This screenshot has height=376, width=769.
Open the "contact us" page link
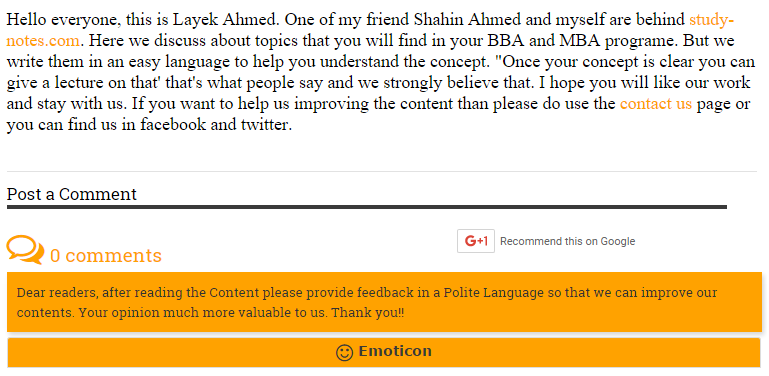pyautogui.click(x=656, y=104)
